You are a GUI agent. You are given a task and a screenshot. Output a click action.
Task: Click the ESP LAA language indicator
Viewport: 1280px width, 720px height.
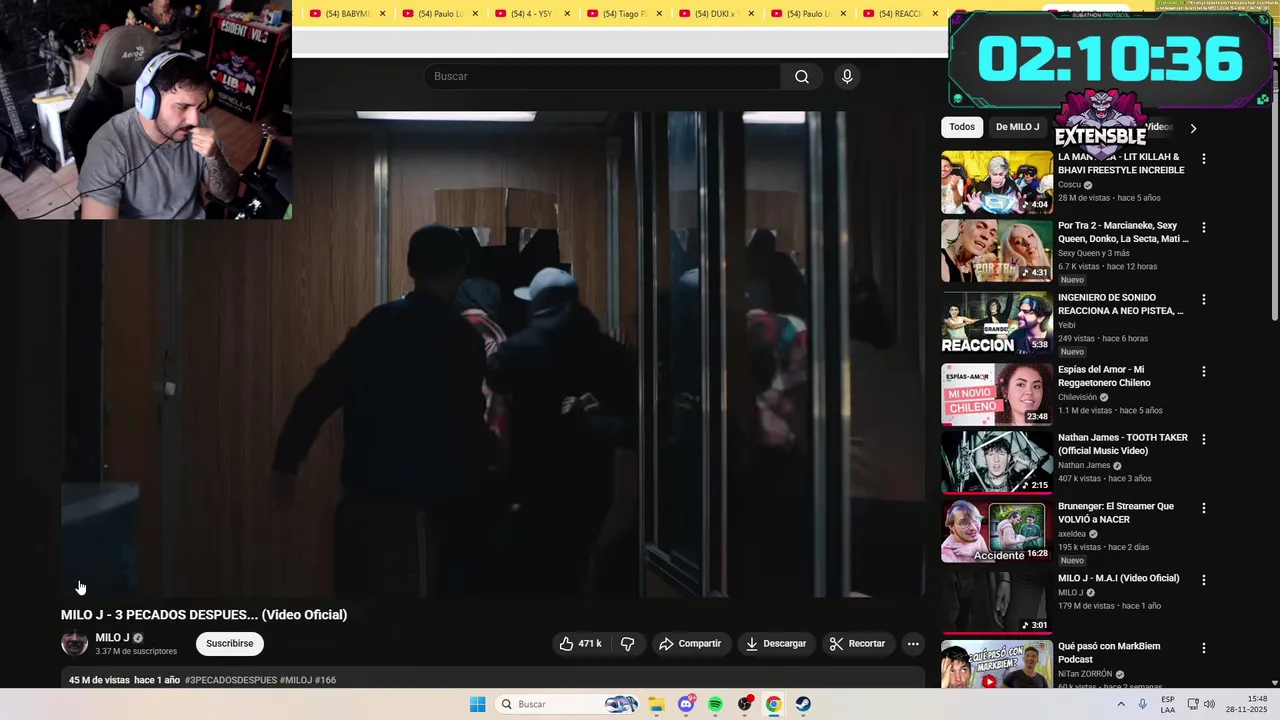pyautogui.click(x=1168, y=704)
